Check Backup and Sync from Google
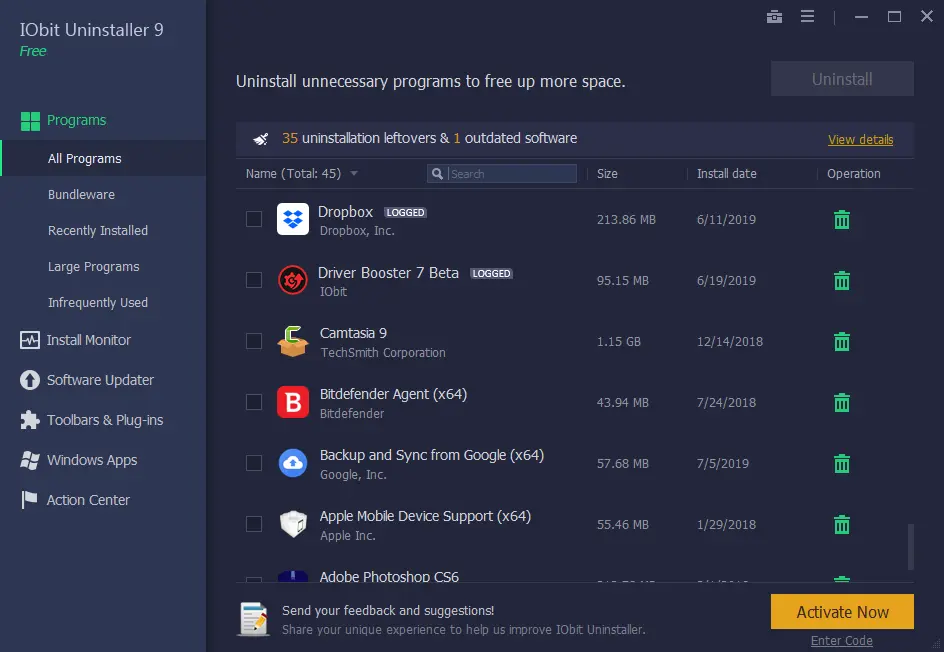This screenshot has width=944, height=652. pos(253,463)
